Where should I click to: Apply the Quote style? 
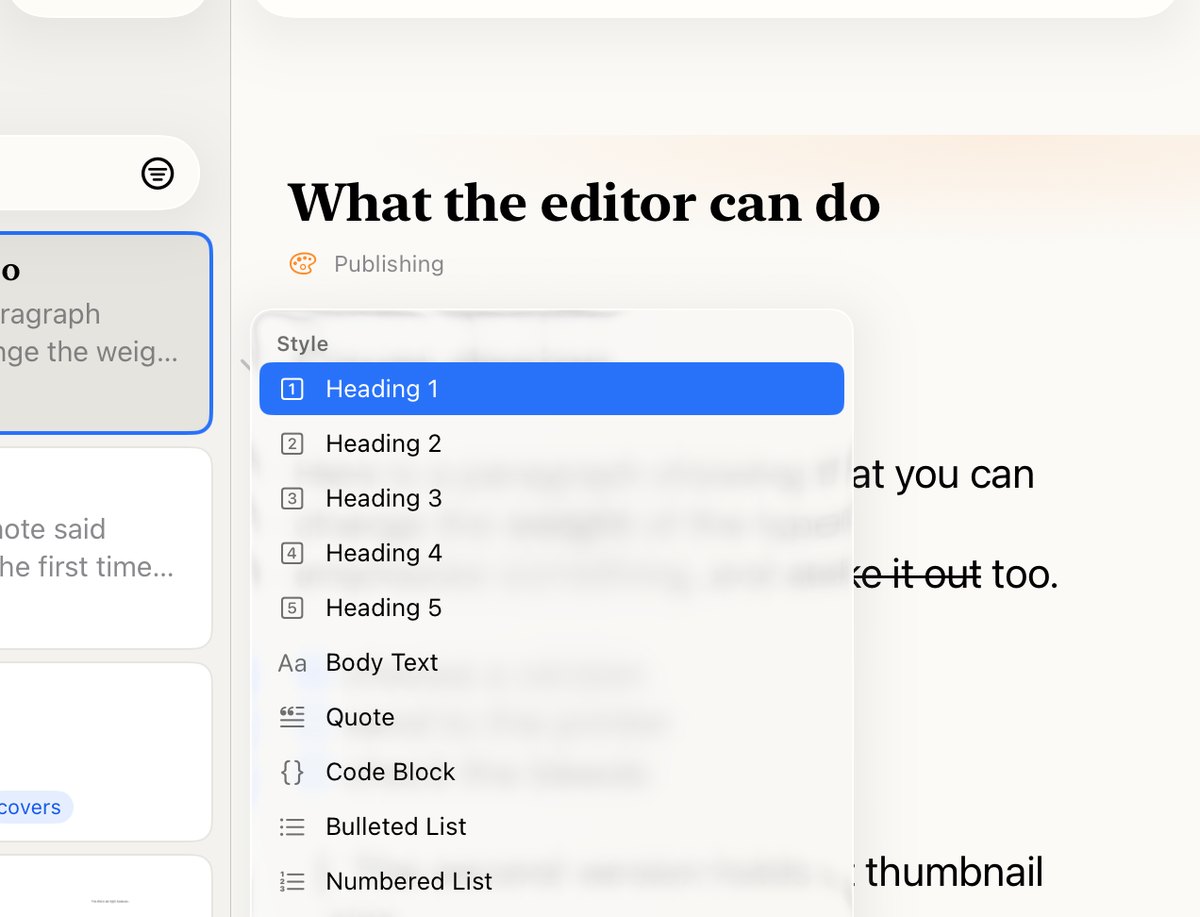click(x=552, y=717)
